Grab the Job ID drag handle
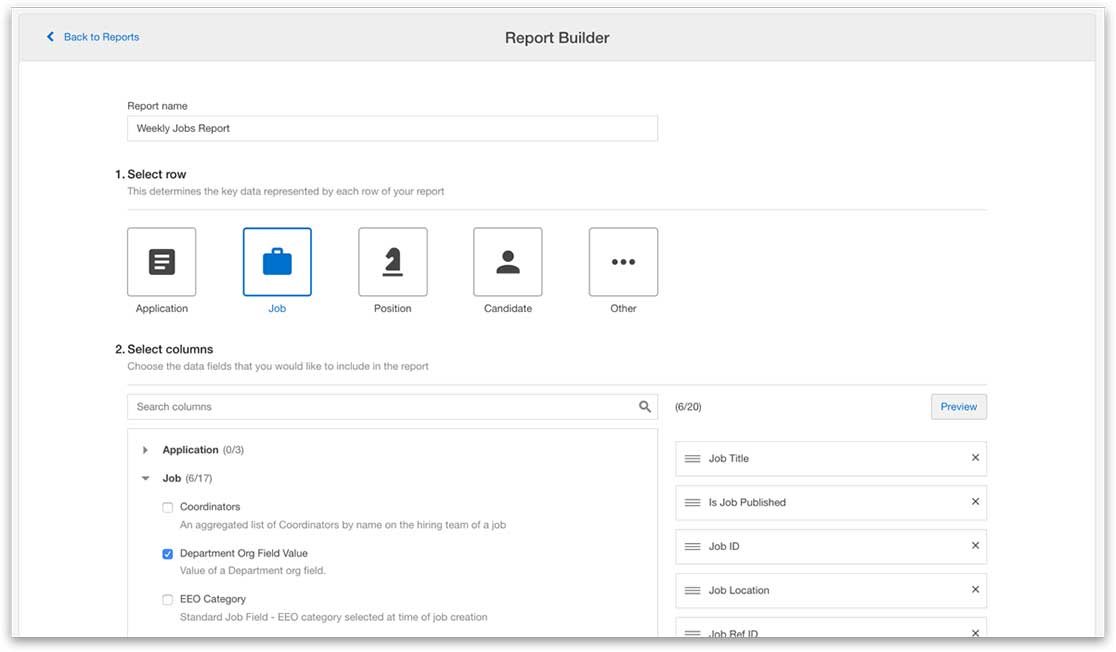 (692, 547)
